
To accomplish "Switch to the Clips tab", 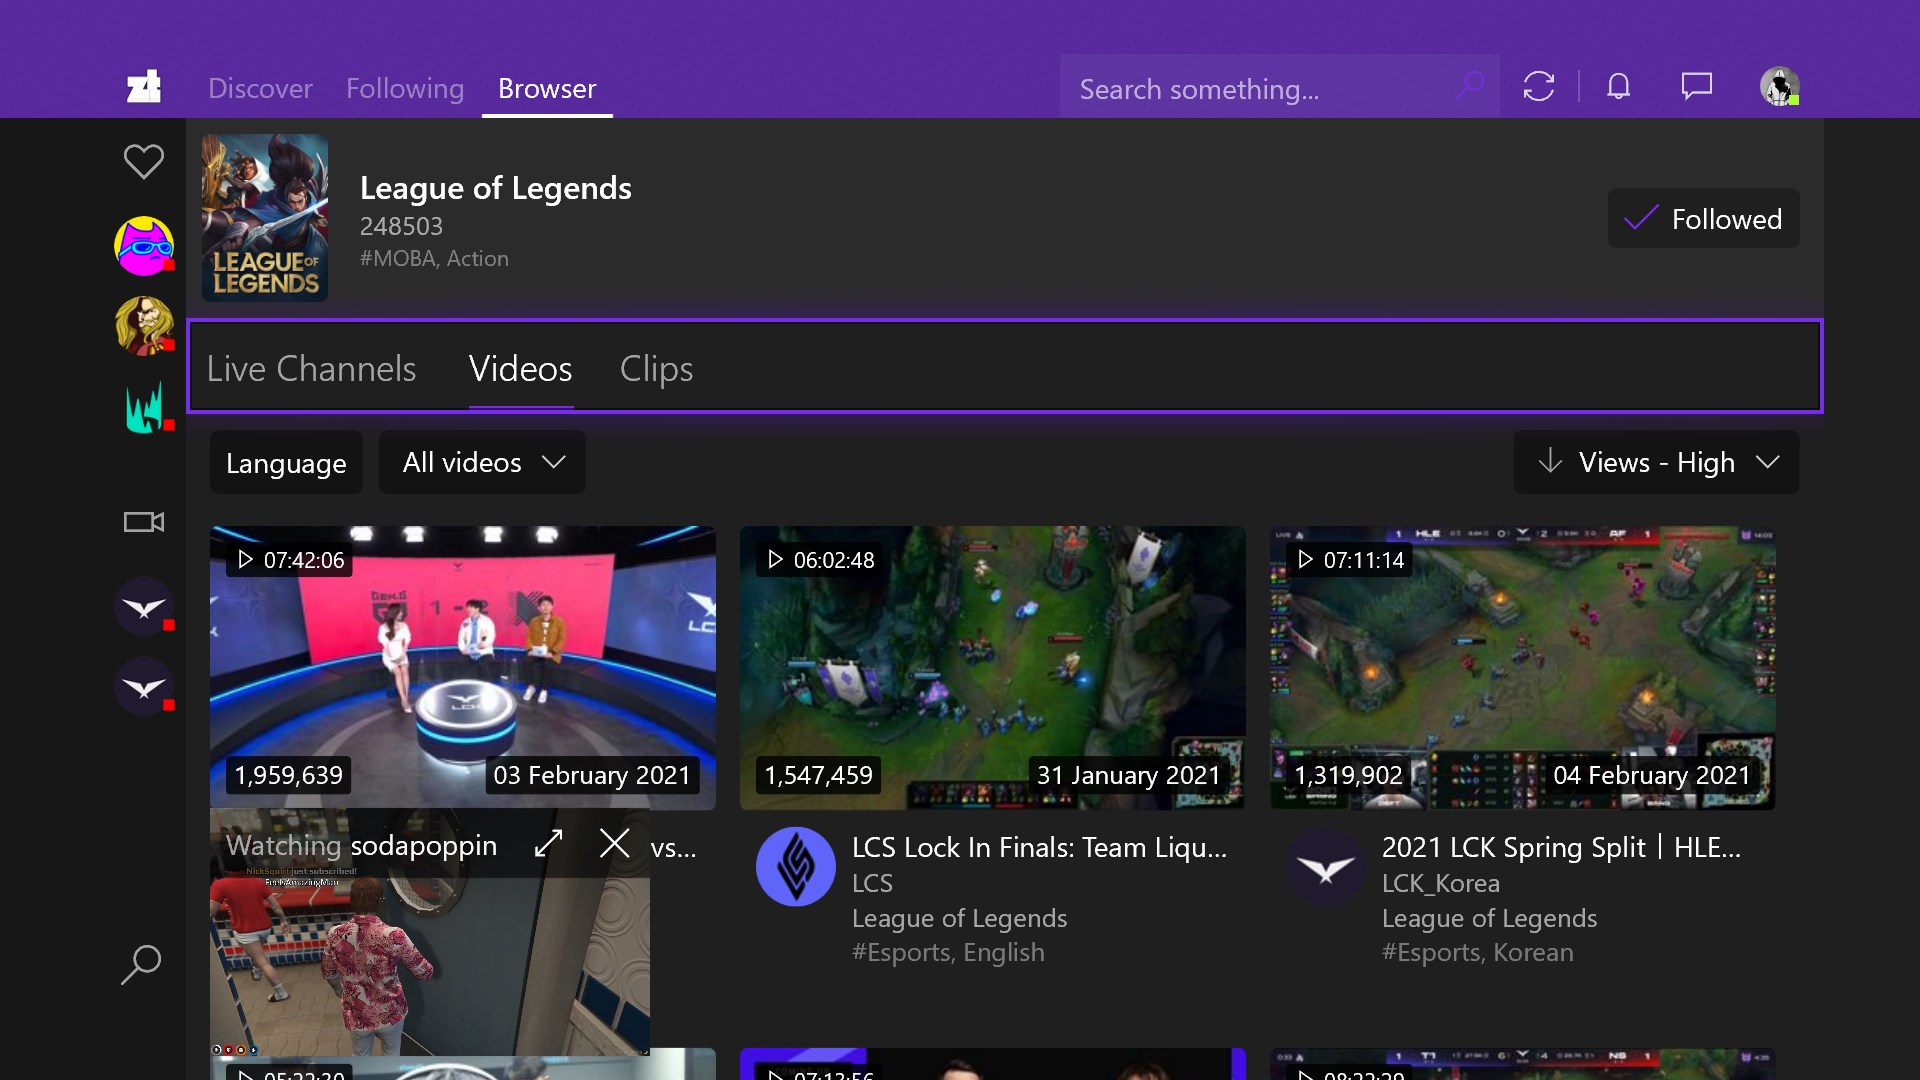I will tap(656, 369).
